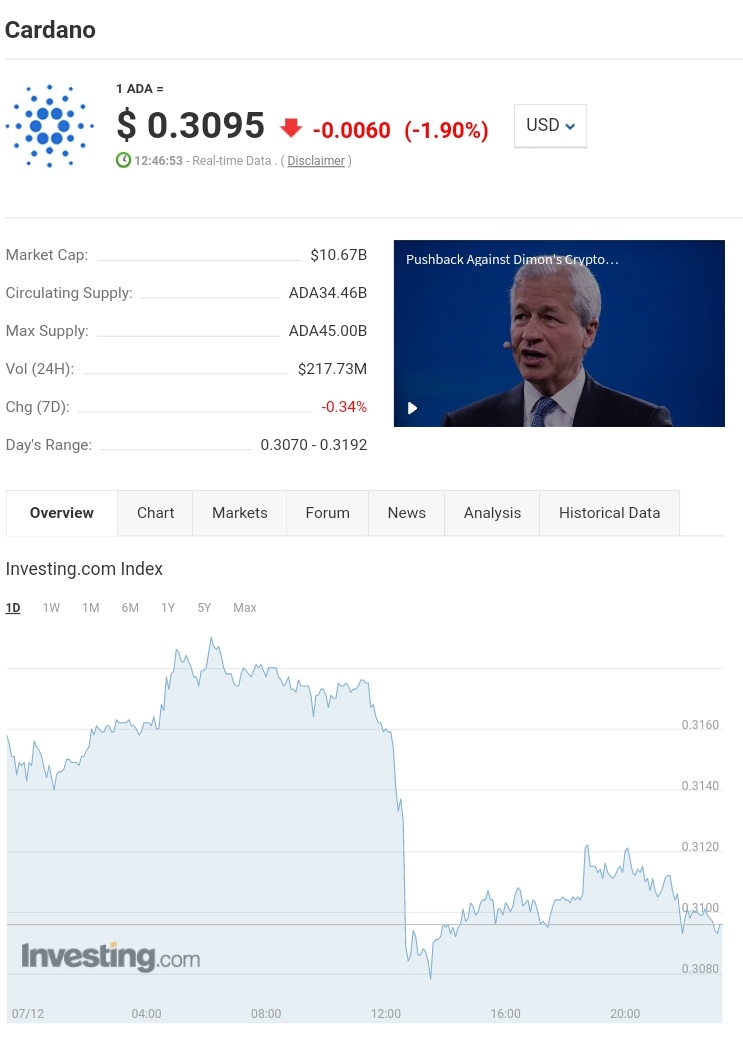Open the Forum tab
Image resolution: width=743 pixels, height=1053 pixels.
click(x=327, y=513)
